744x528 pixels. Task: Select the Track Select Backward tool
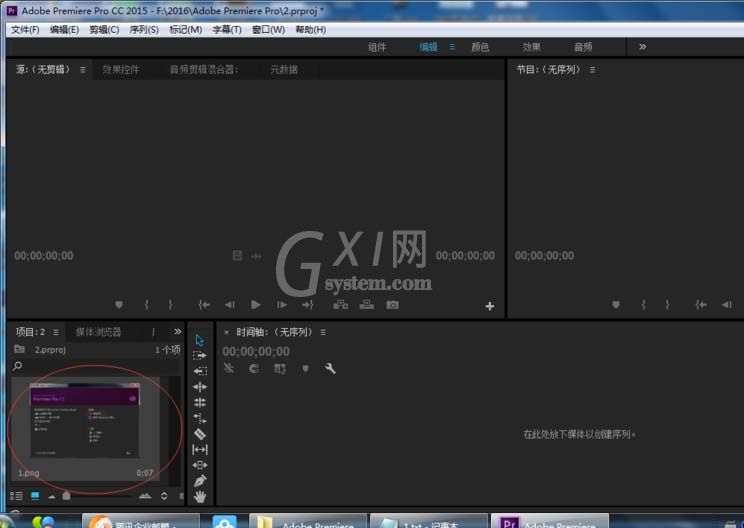200,371
